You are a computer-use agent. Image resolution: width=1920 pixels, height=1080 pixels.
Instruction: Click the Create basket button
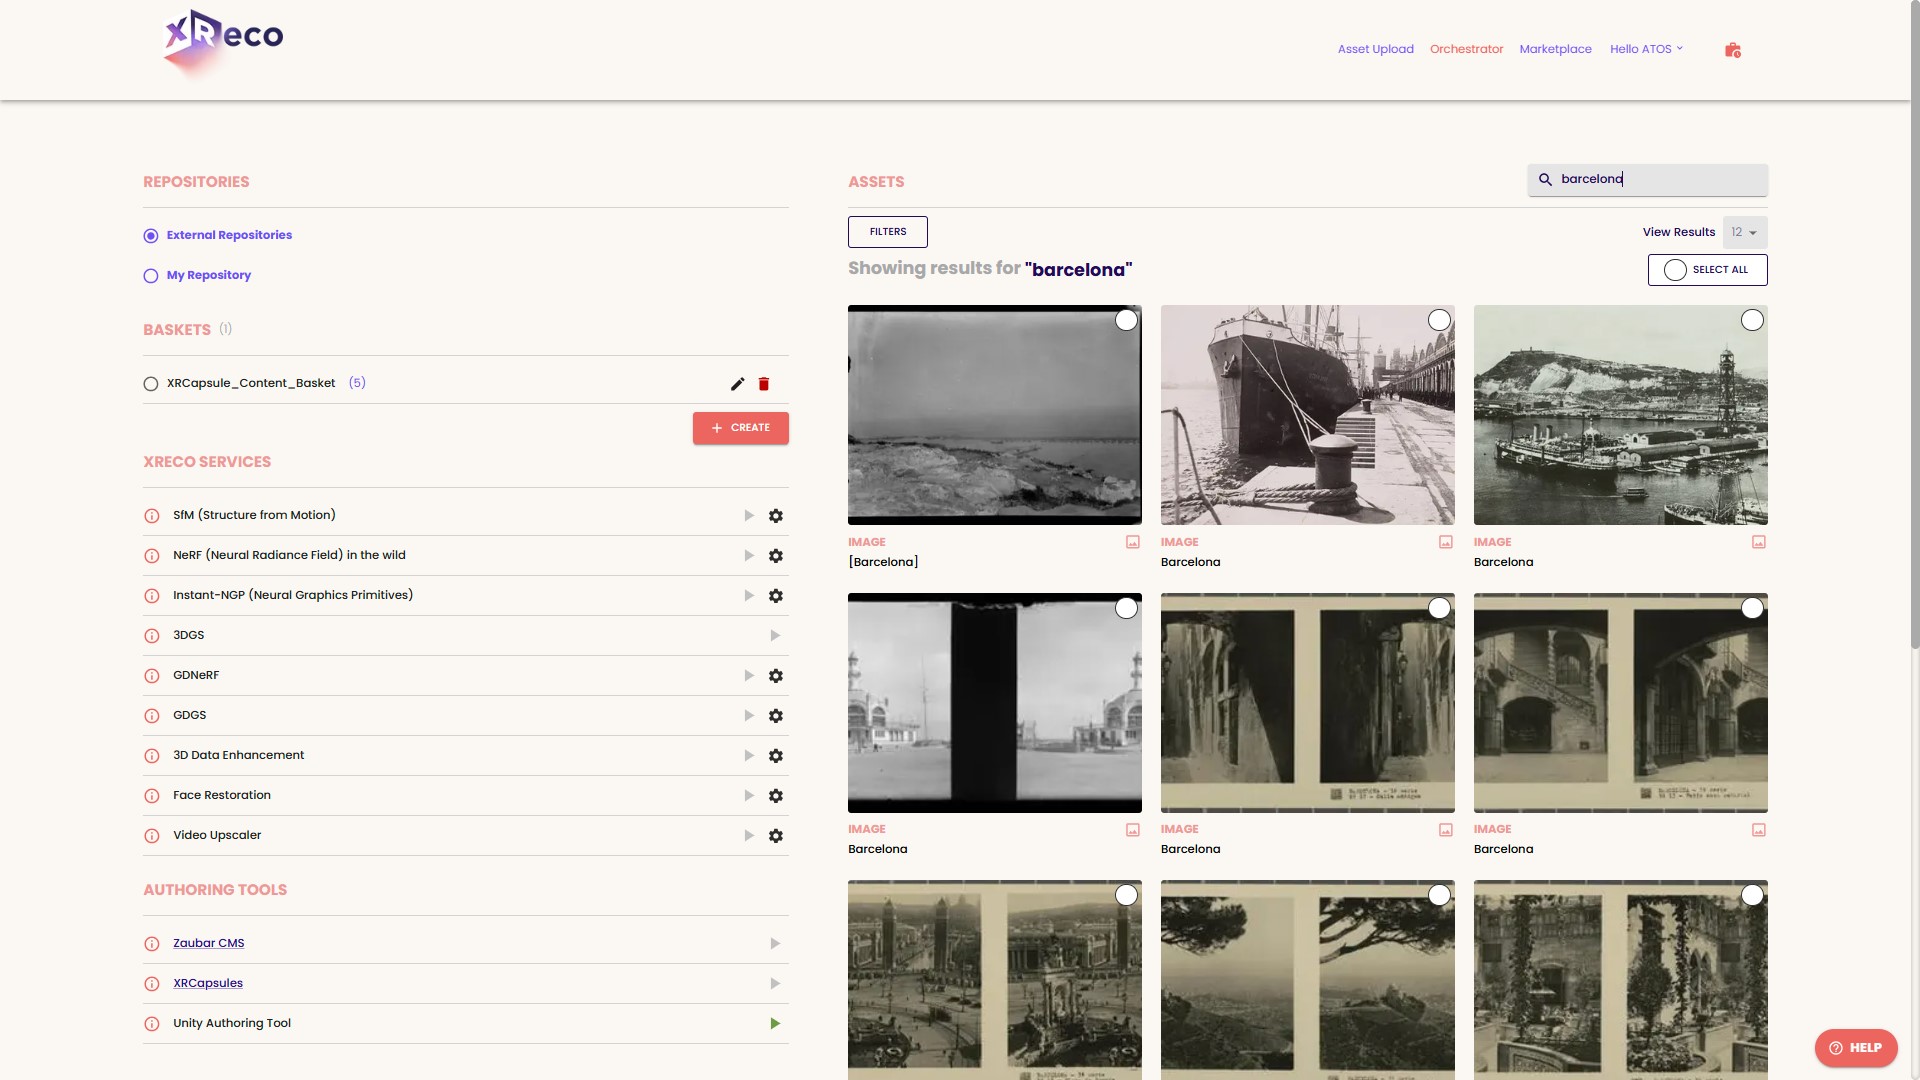740,428
